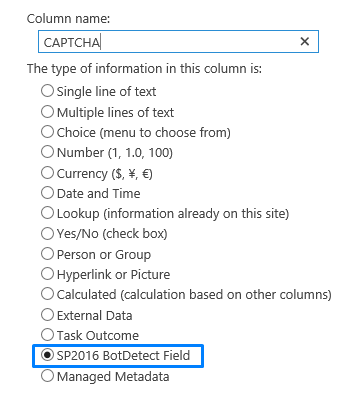Select Managed Metadata column type

coord(47,376)
